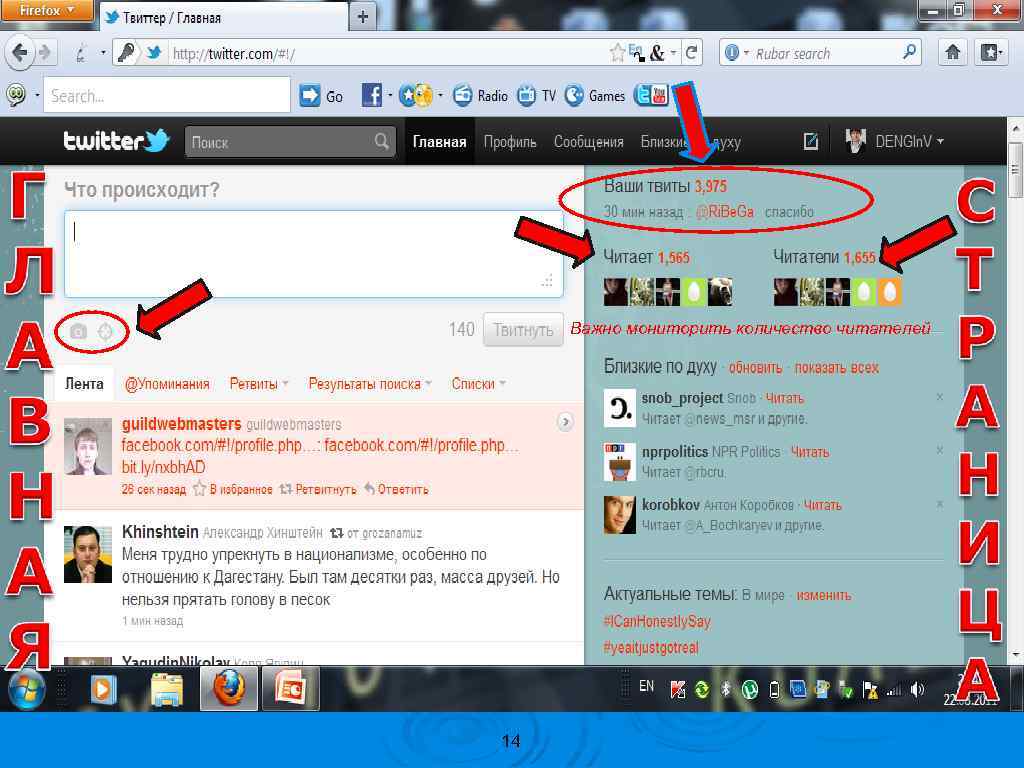Image resolution: width=1024 pixels, height=768 pixels.
Task: Go to the Firefox home page icon
Action: pyautogui.click(x=953, y=52)
